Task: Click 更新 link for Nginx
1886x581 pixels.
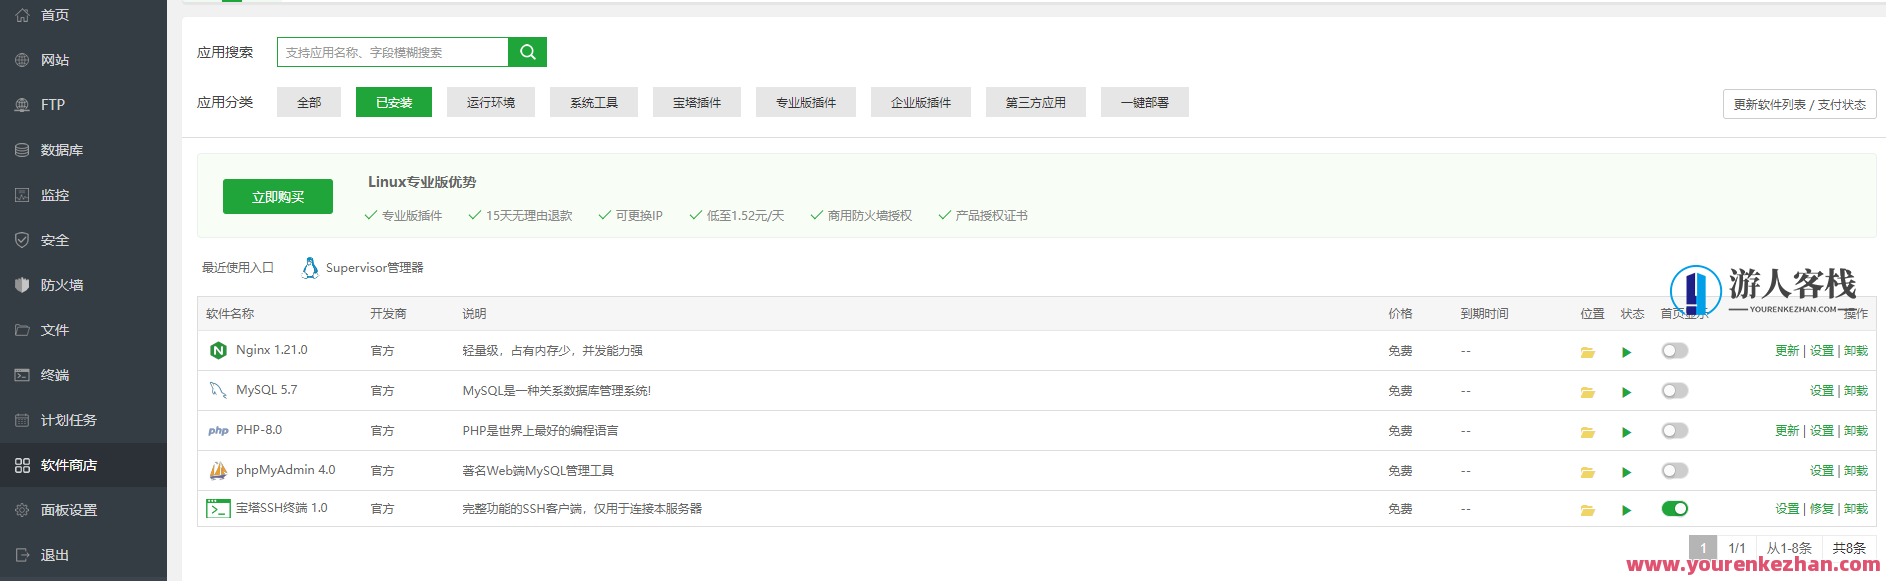Action: tap(1787, 351)
